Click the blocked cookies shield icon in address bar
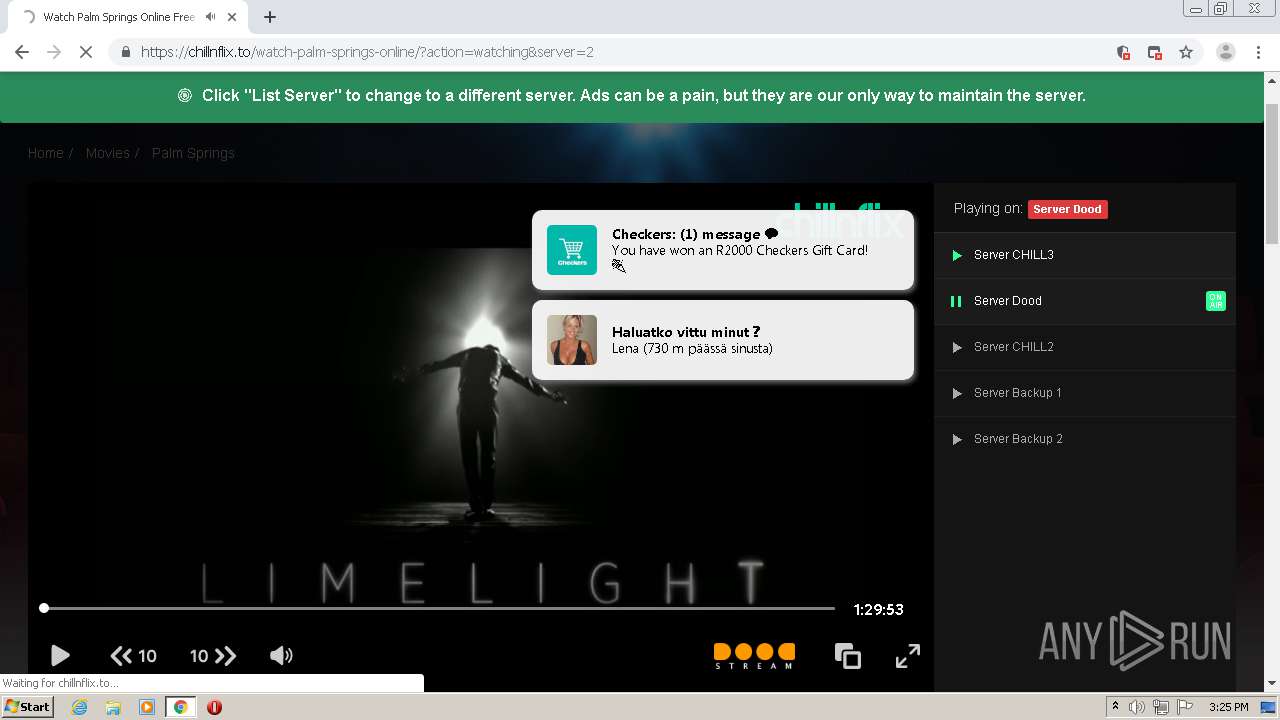 point(1123,52)
